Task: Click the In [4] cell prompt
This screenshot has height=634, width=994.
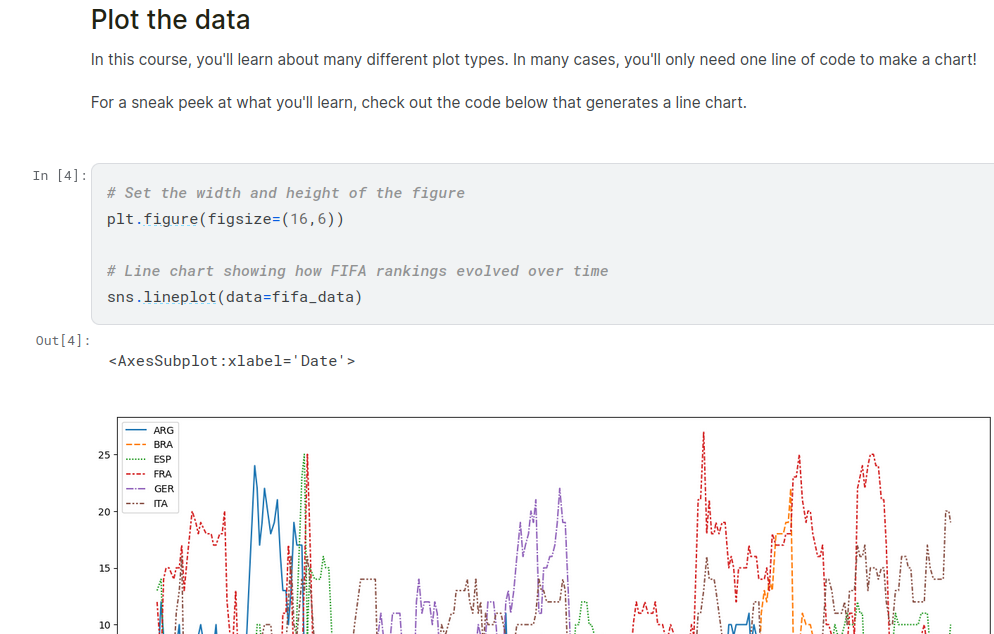Action: coord(59,176)
